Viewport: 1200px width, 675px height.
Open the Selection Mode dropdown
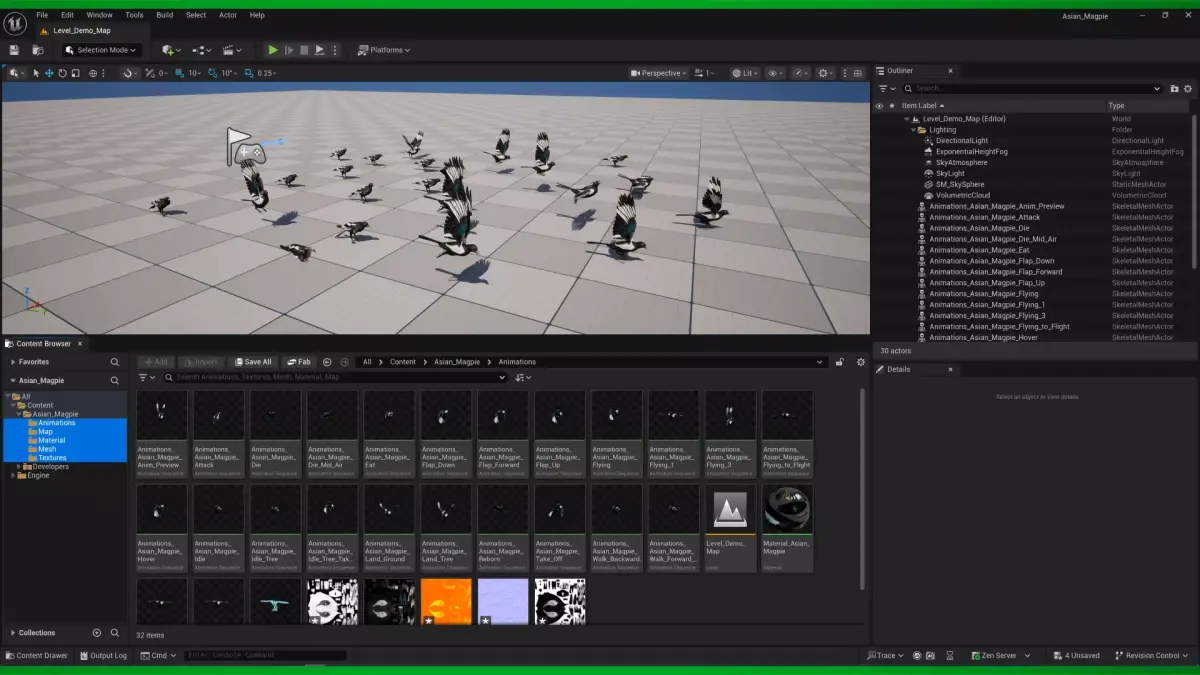[x=102, y=50]
